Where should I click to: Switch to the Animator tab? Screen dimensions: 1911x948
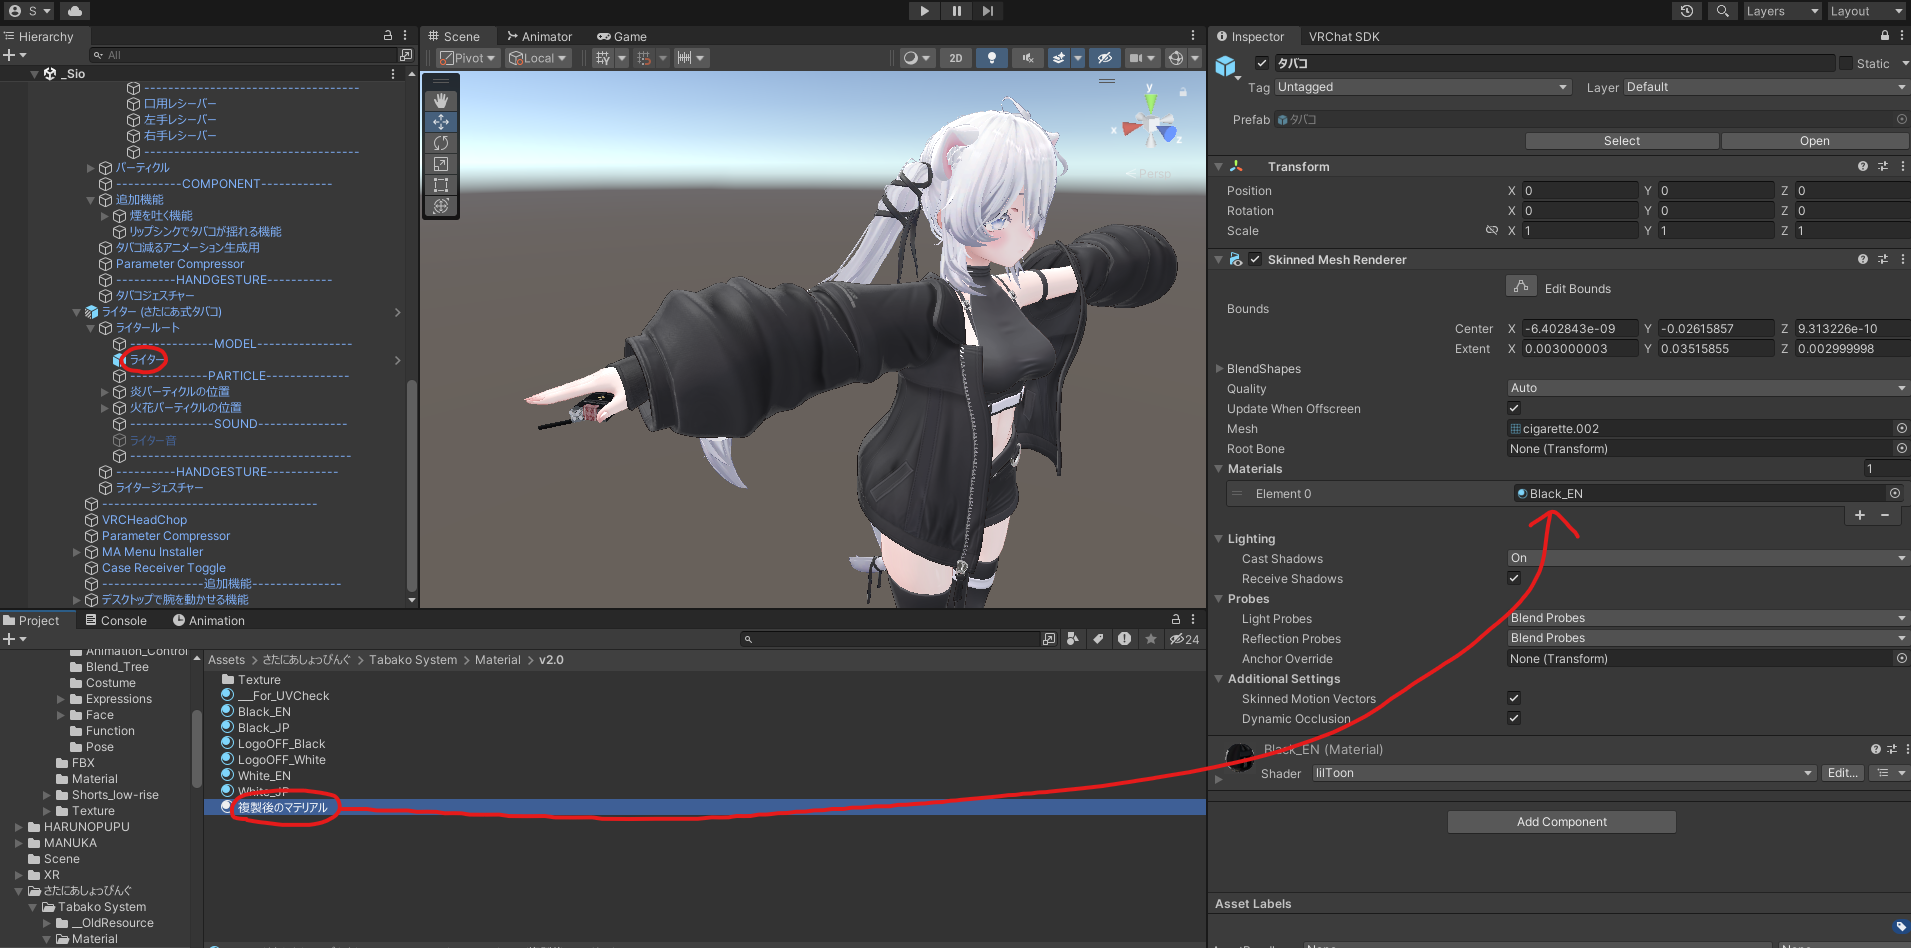tap(540, 36)
